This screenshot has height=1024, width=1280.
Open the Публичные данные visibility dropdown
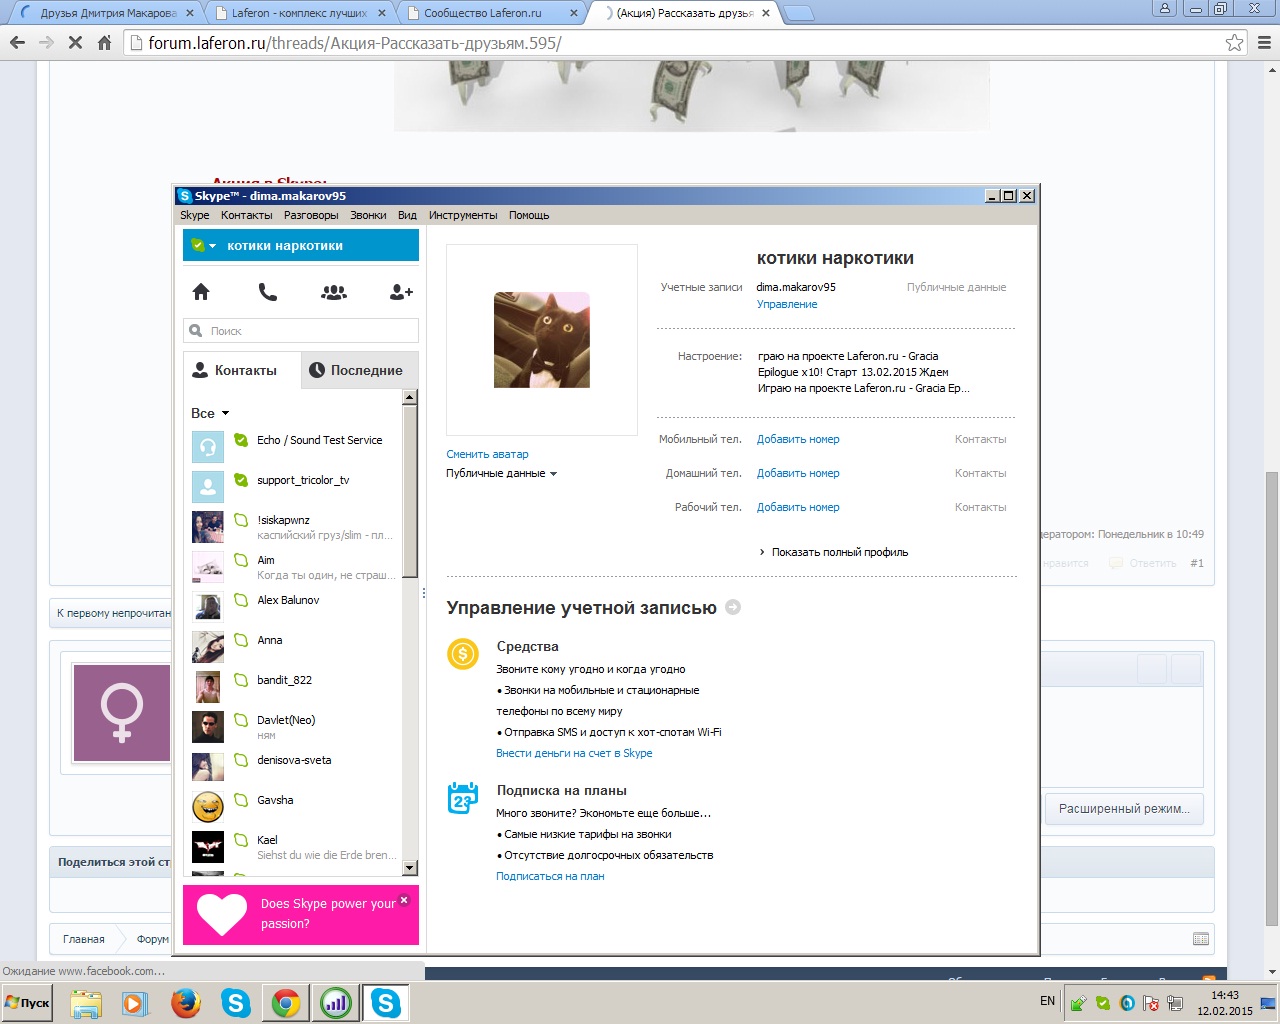(x=501, y=473)
